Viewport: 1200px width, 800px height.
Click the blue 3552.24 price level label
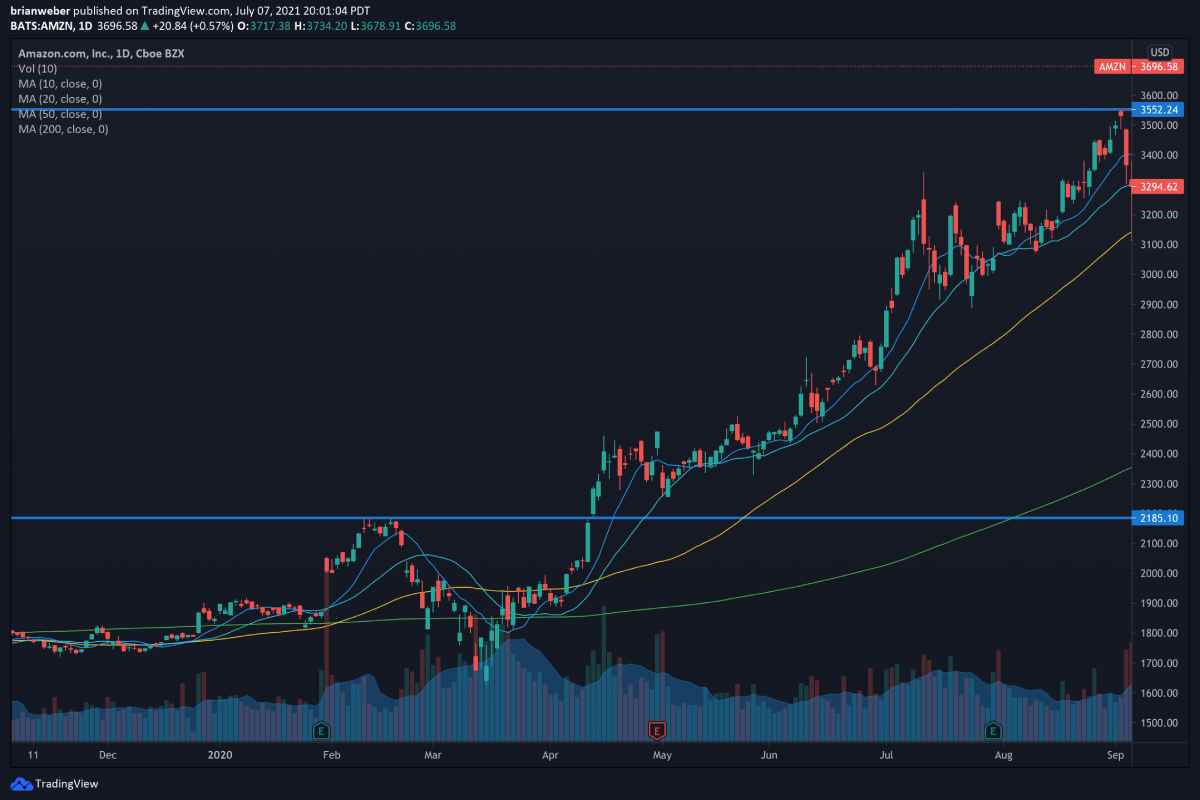1160,109
